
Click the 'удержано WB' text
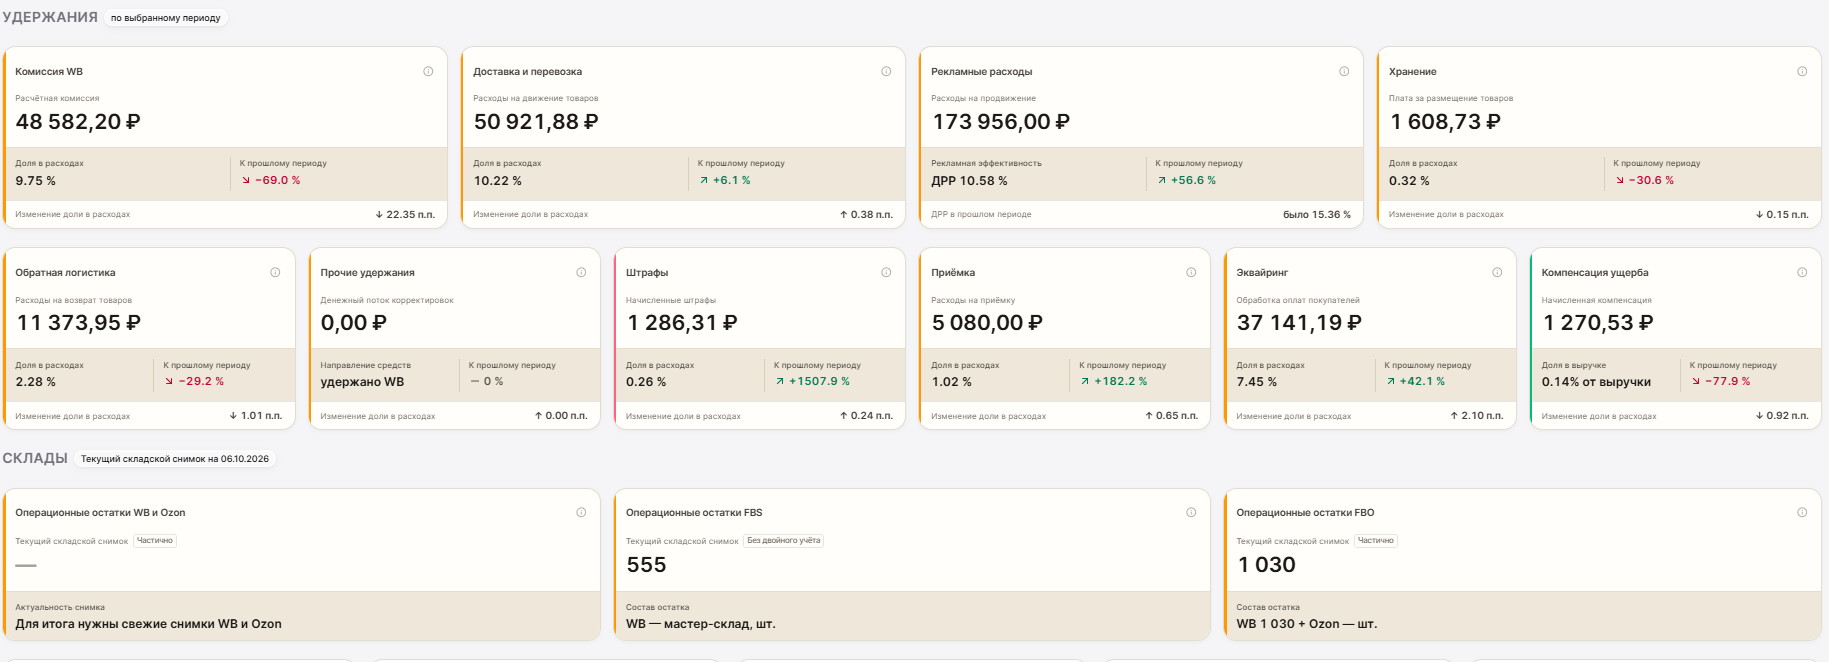coord(362,382)
